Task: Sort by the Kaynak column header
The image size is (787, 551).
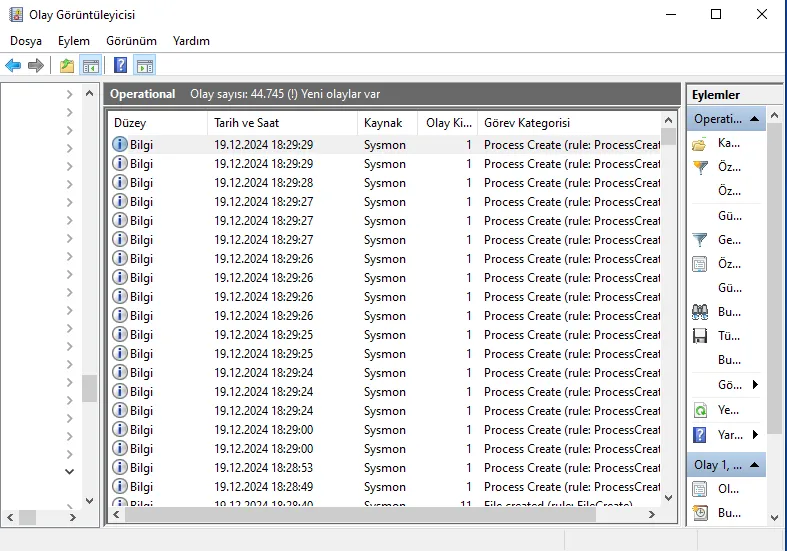Action: (x=387, y=123)
